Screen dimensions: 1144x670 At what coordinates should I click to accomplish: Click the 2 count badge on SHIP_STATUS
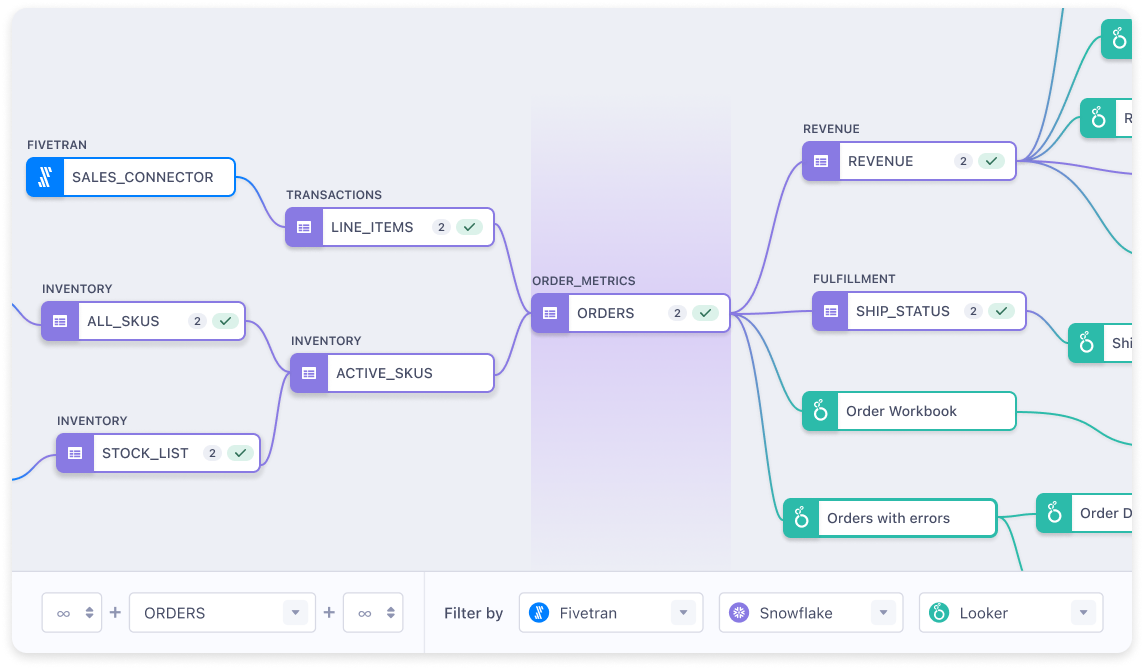point(972,311)
